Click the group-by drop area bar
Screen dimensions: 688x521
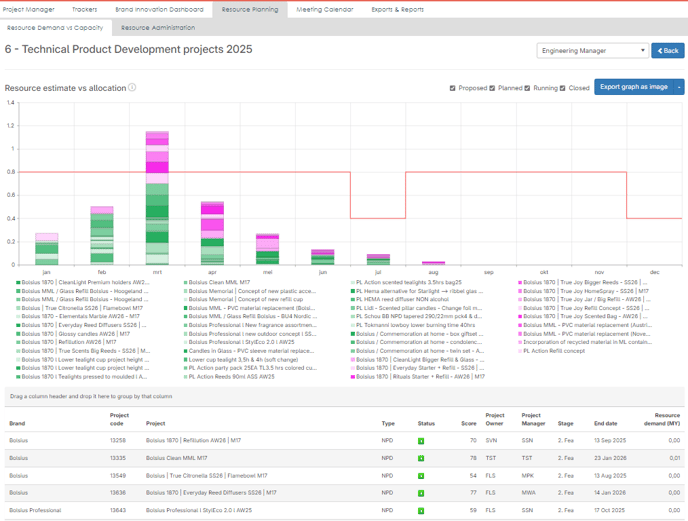coord(344,396)
